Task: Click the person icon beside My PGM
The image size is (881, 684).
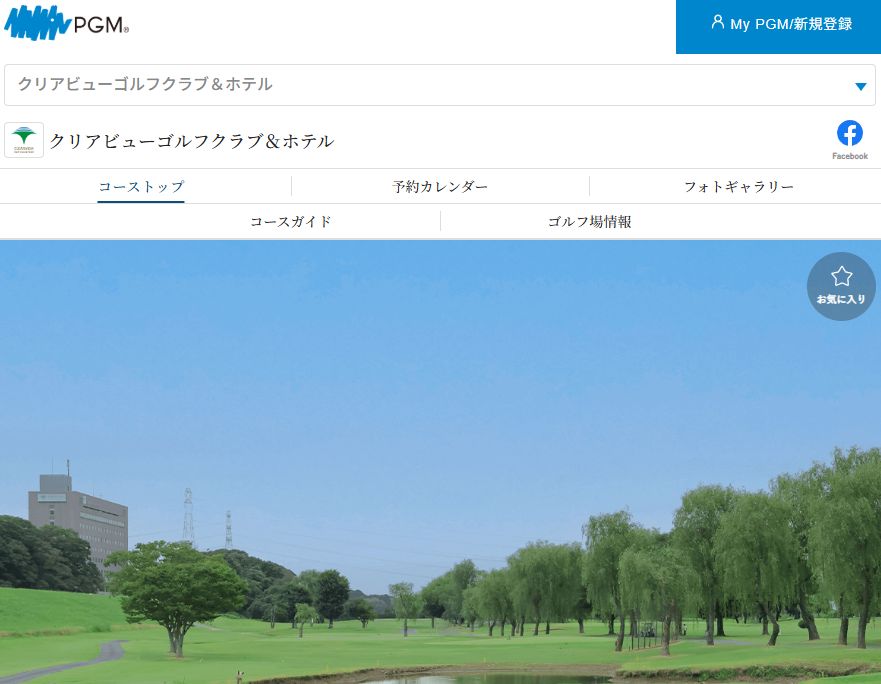Action: [x=717, y=23]
